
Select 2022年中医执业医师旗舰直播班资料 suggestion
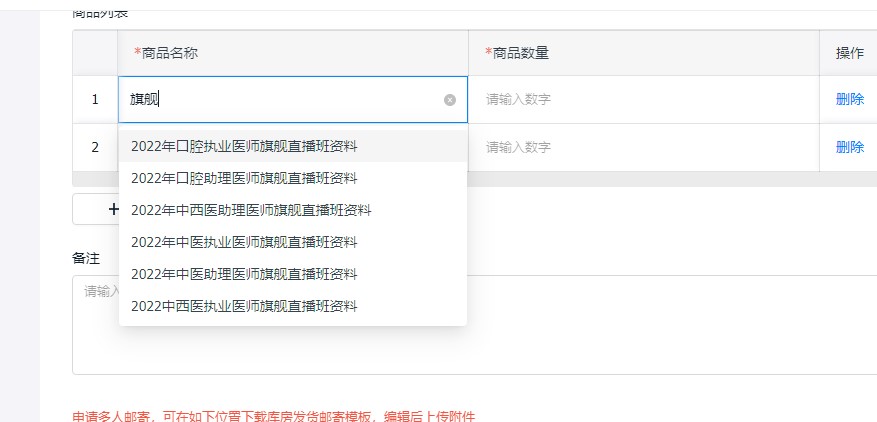pos(244,242)
